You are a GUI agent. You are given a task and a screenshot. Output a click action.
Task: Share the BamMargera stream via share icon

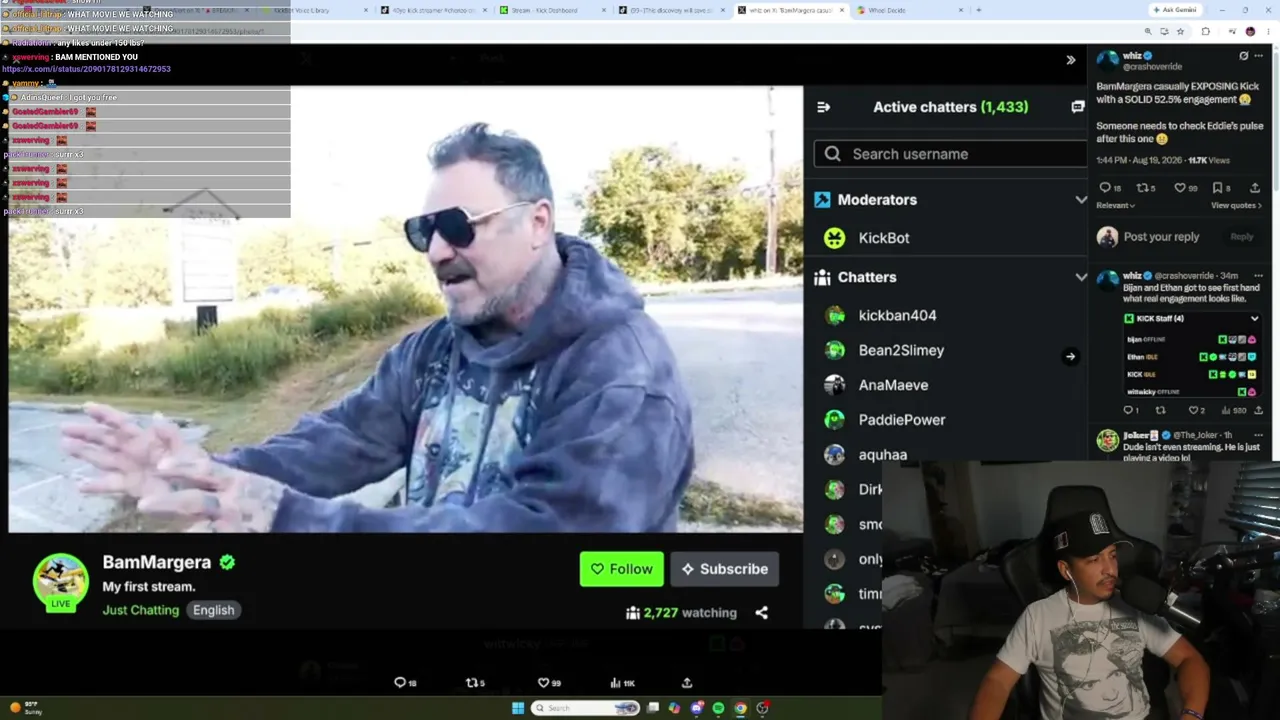[762, 613]
